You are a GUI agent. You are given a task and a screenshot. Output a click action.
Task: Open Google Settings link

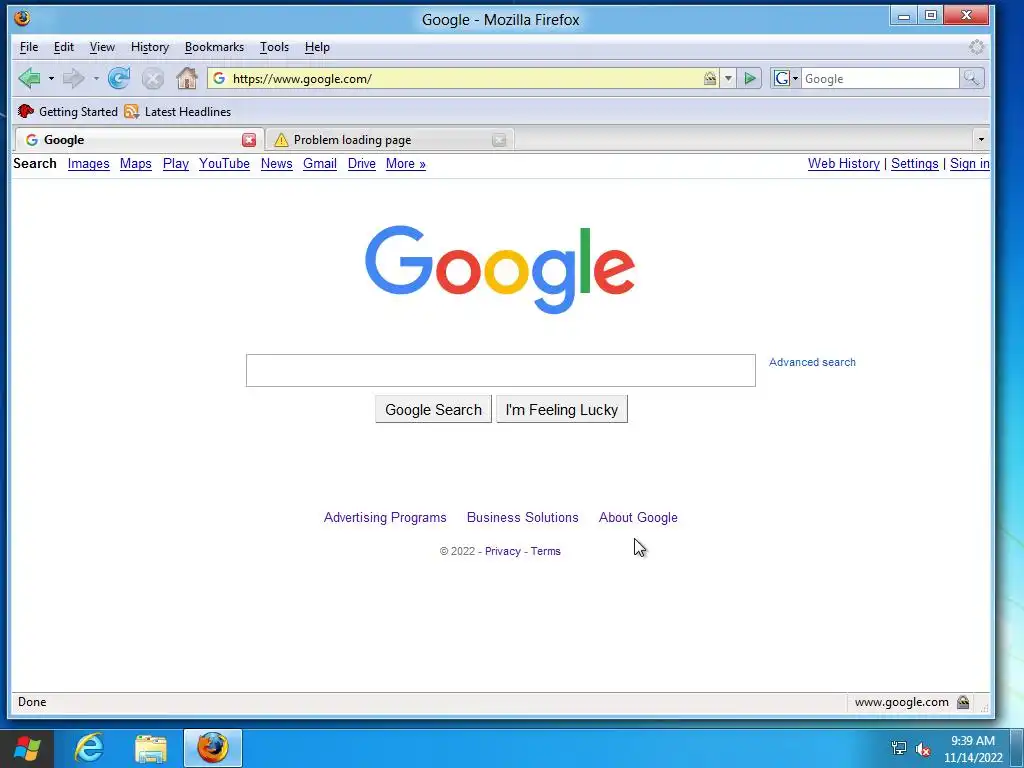(914, 164)
